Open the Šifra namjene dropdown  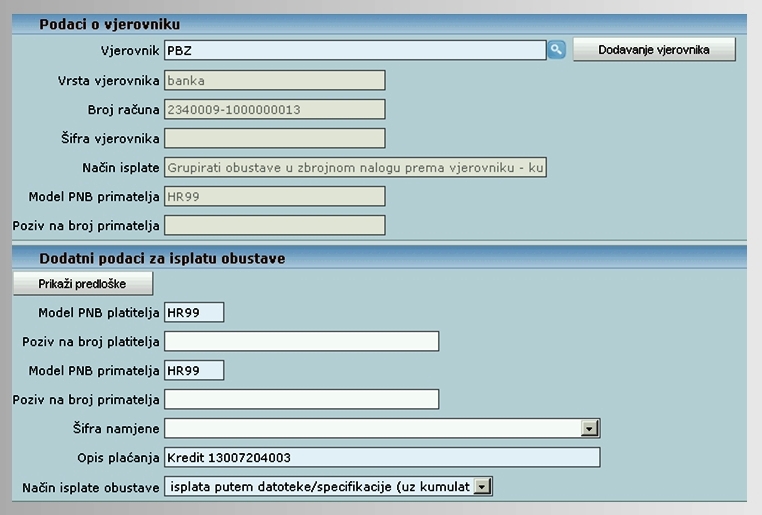(590, 429)
